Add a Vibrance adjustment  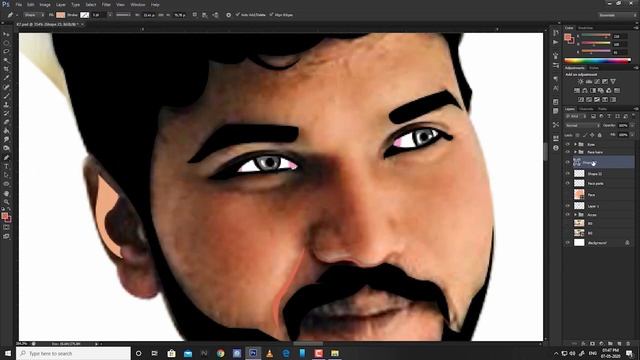click(x=613, y=82)
